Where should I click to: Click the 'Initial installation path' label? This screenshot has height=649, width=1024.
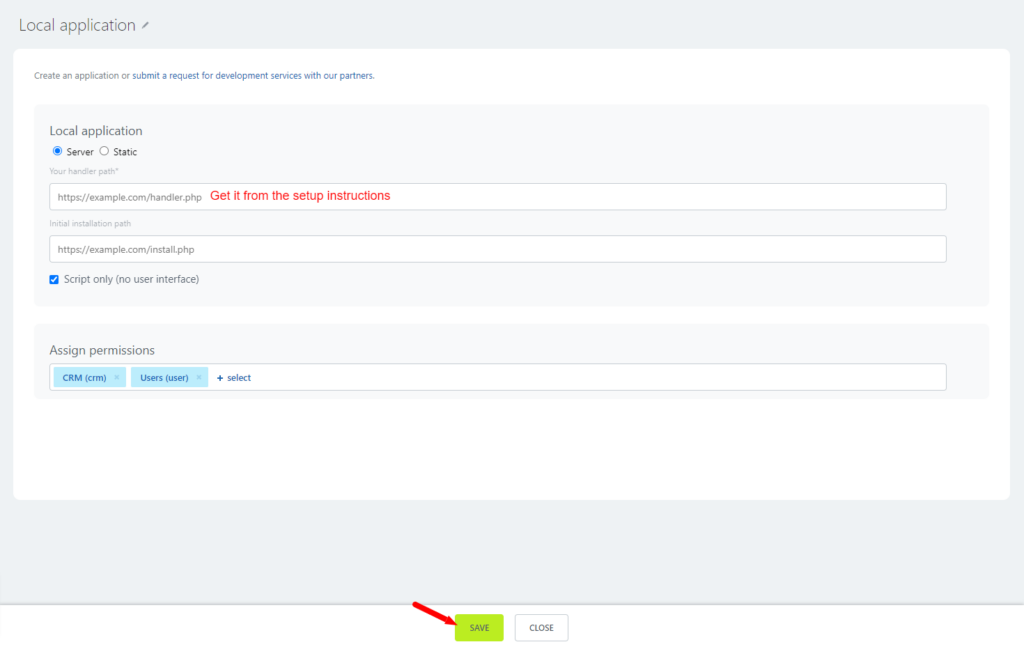[90, 223]
